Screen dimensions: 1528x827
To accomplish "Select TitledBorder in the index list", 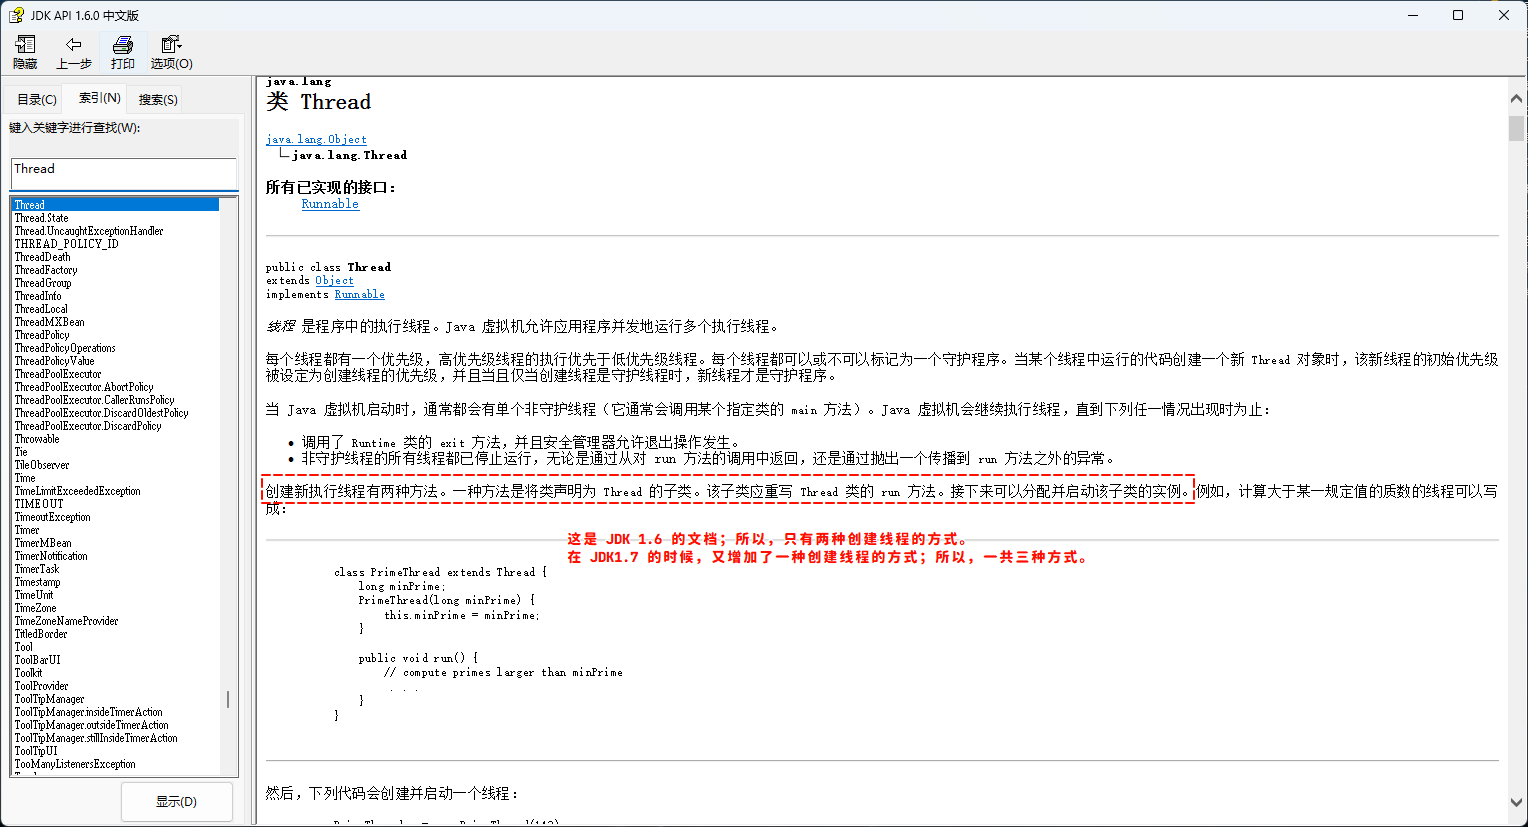I will click(x=41, y=633).
